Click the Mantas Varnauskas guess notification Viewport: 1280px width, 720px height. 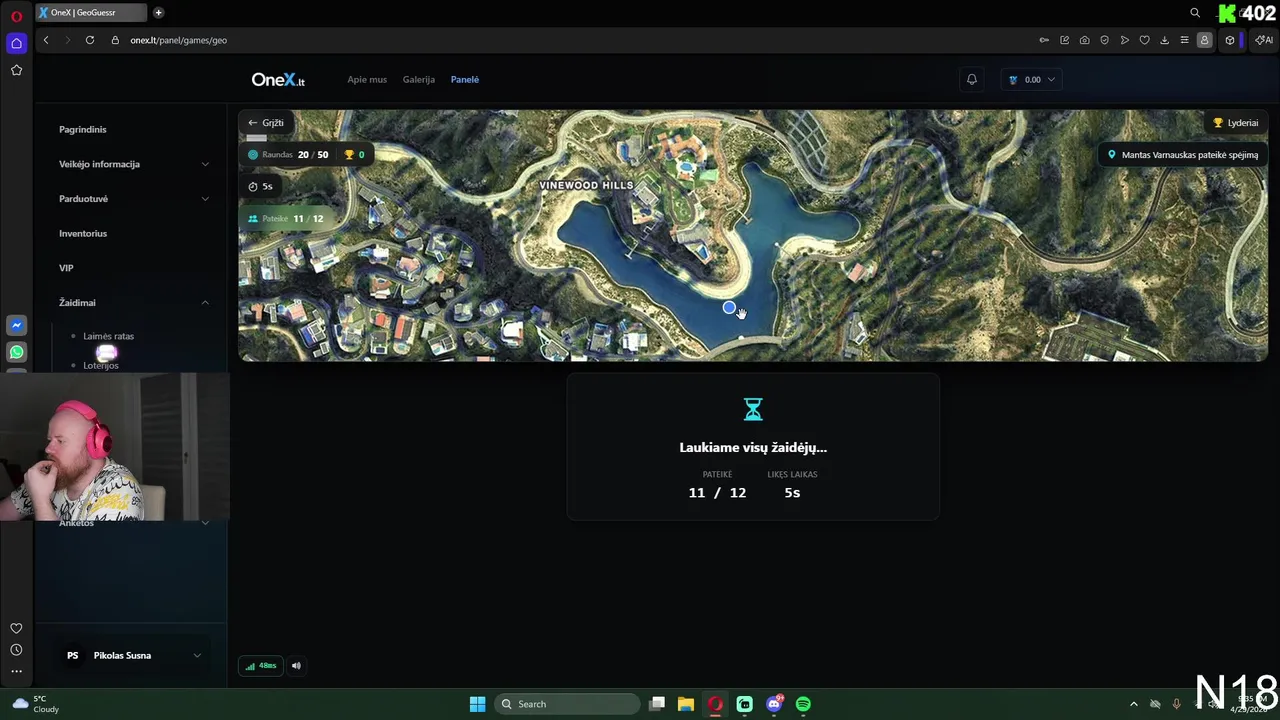[x=1182, y=155]
